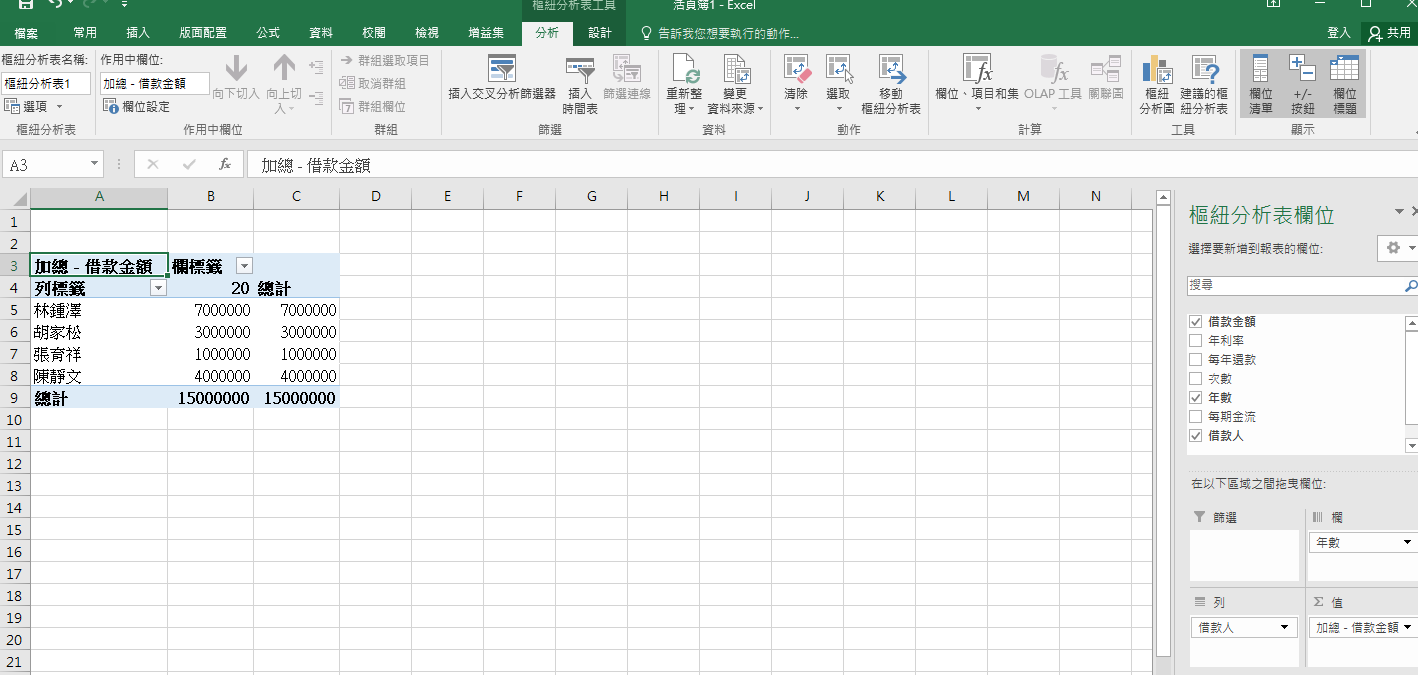This screenshot has width=1418, height=675.
Task: Open the field pane task options arrow
Action: pos(1399,212)
